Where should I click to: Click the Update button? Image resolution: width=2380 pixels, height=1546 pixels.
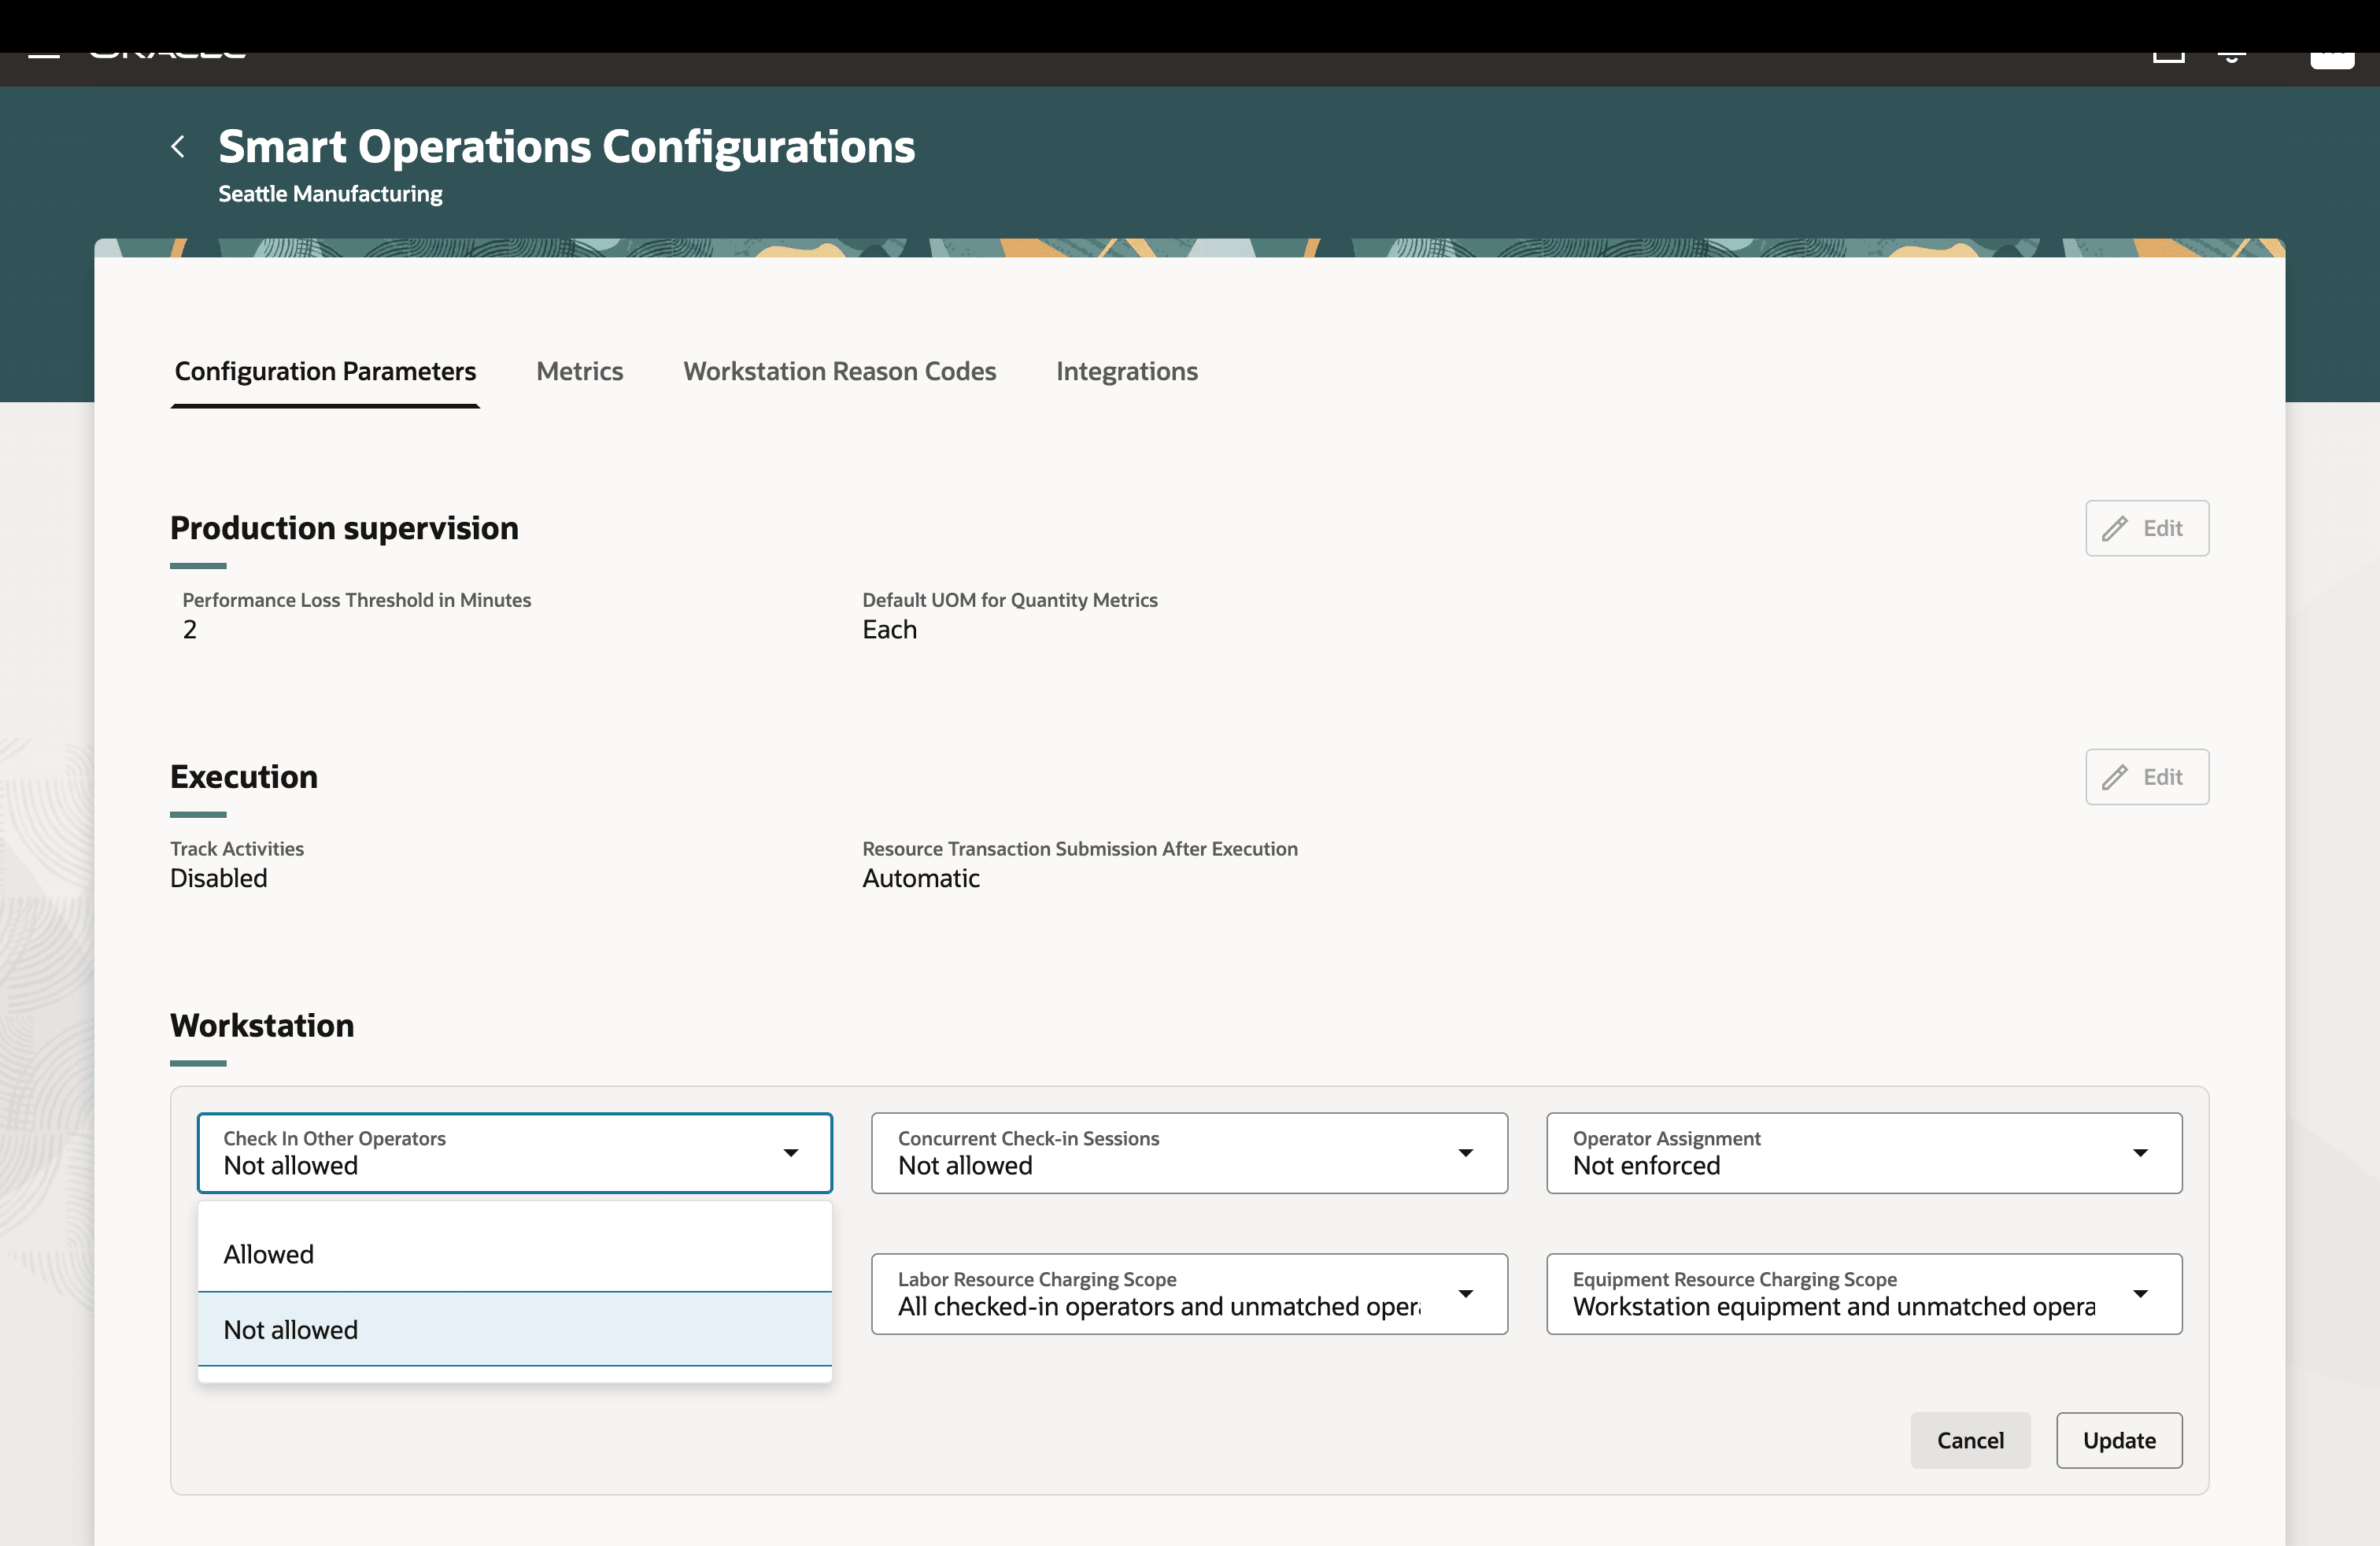2119,1440
